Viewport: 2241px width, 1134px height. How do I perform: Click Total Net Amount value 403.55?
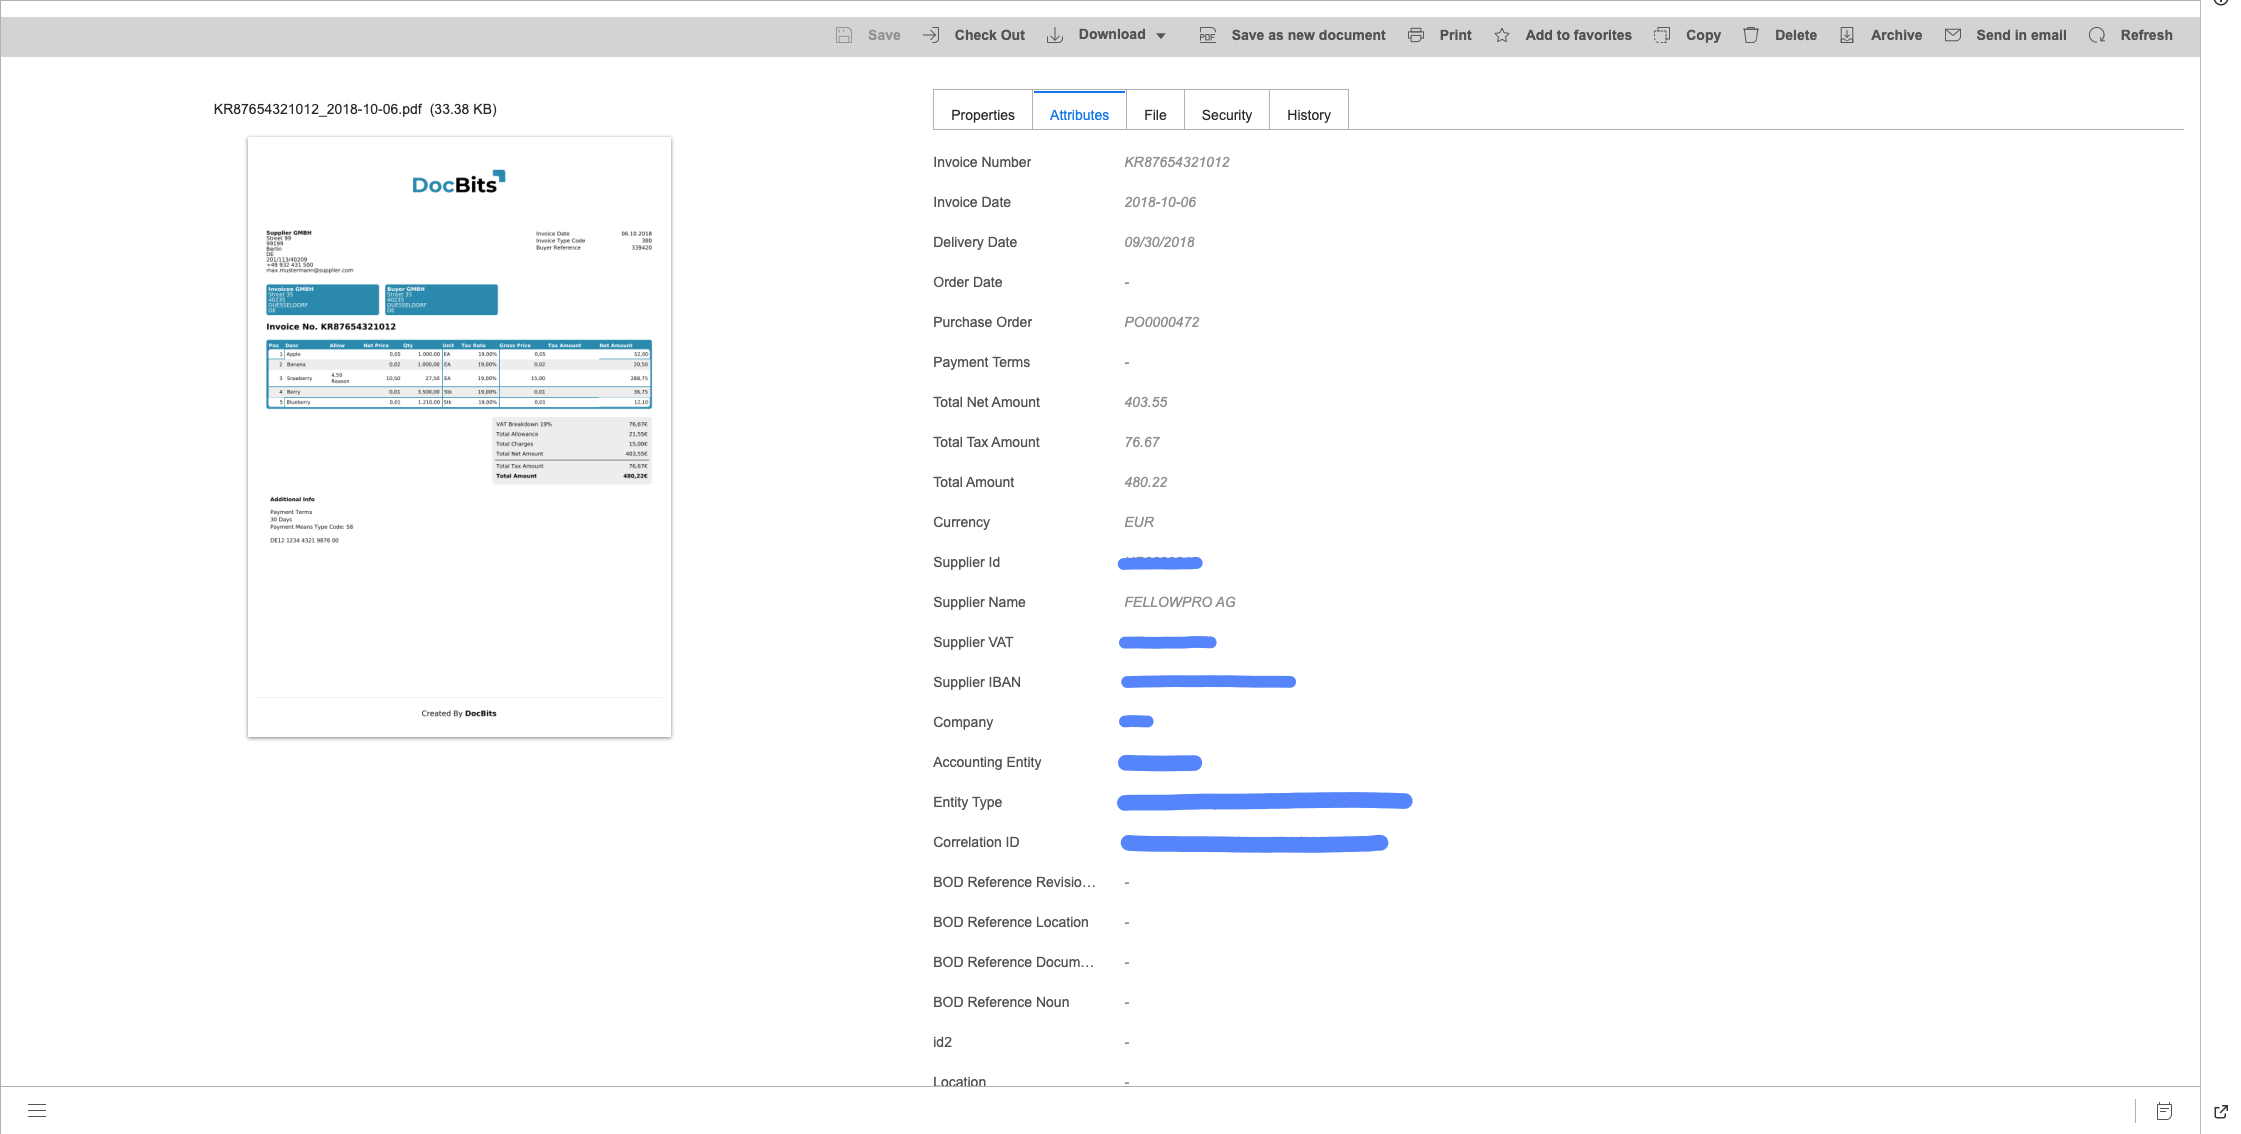[x=1146, y=402]
